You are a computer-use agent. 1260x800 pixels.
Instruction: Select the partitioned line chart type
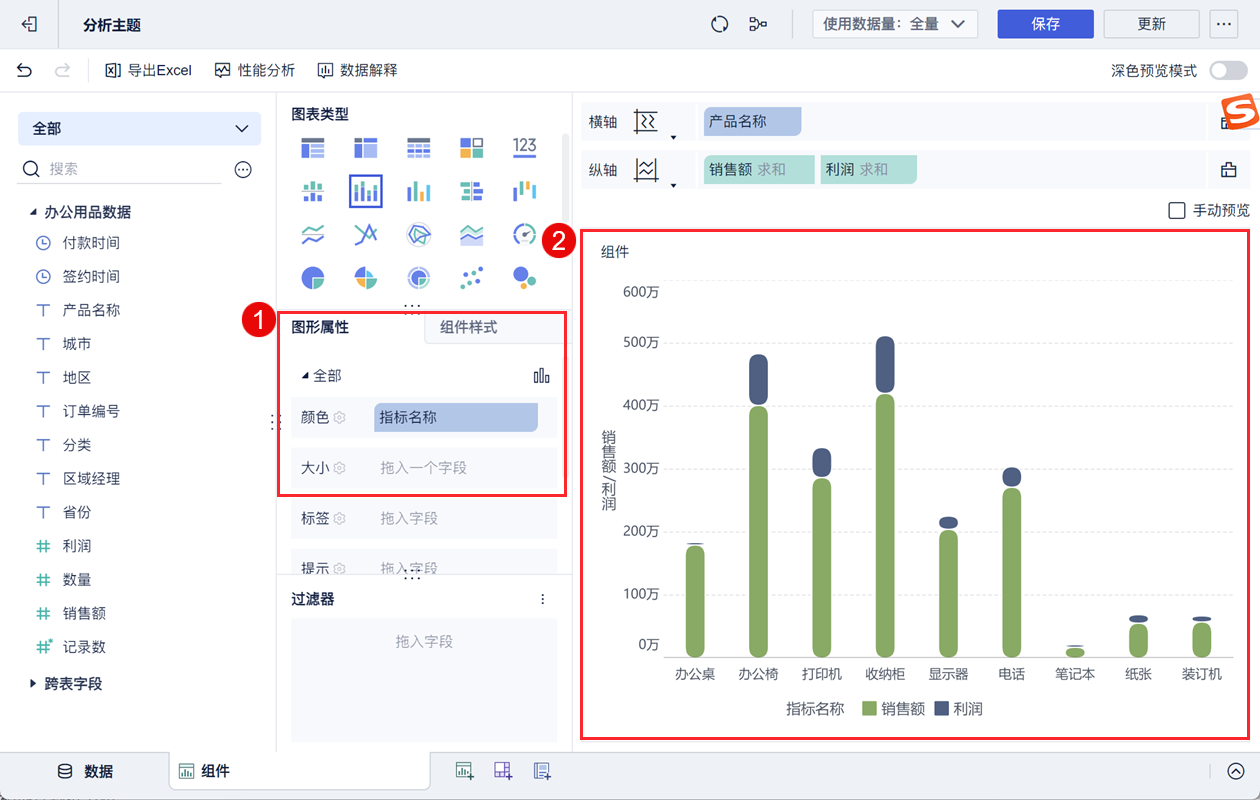point(313,234)
